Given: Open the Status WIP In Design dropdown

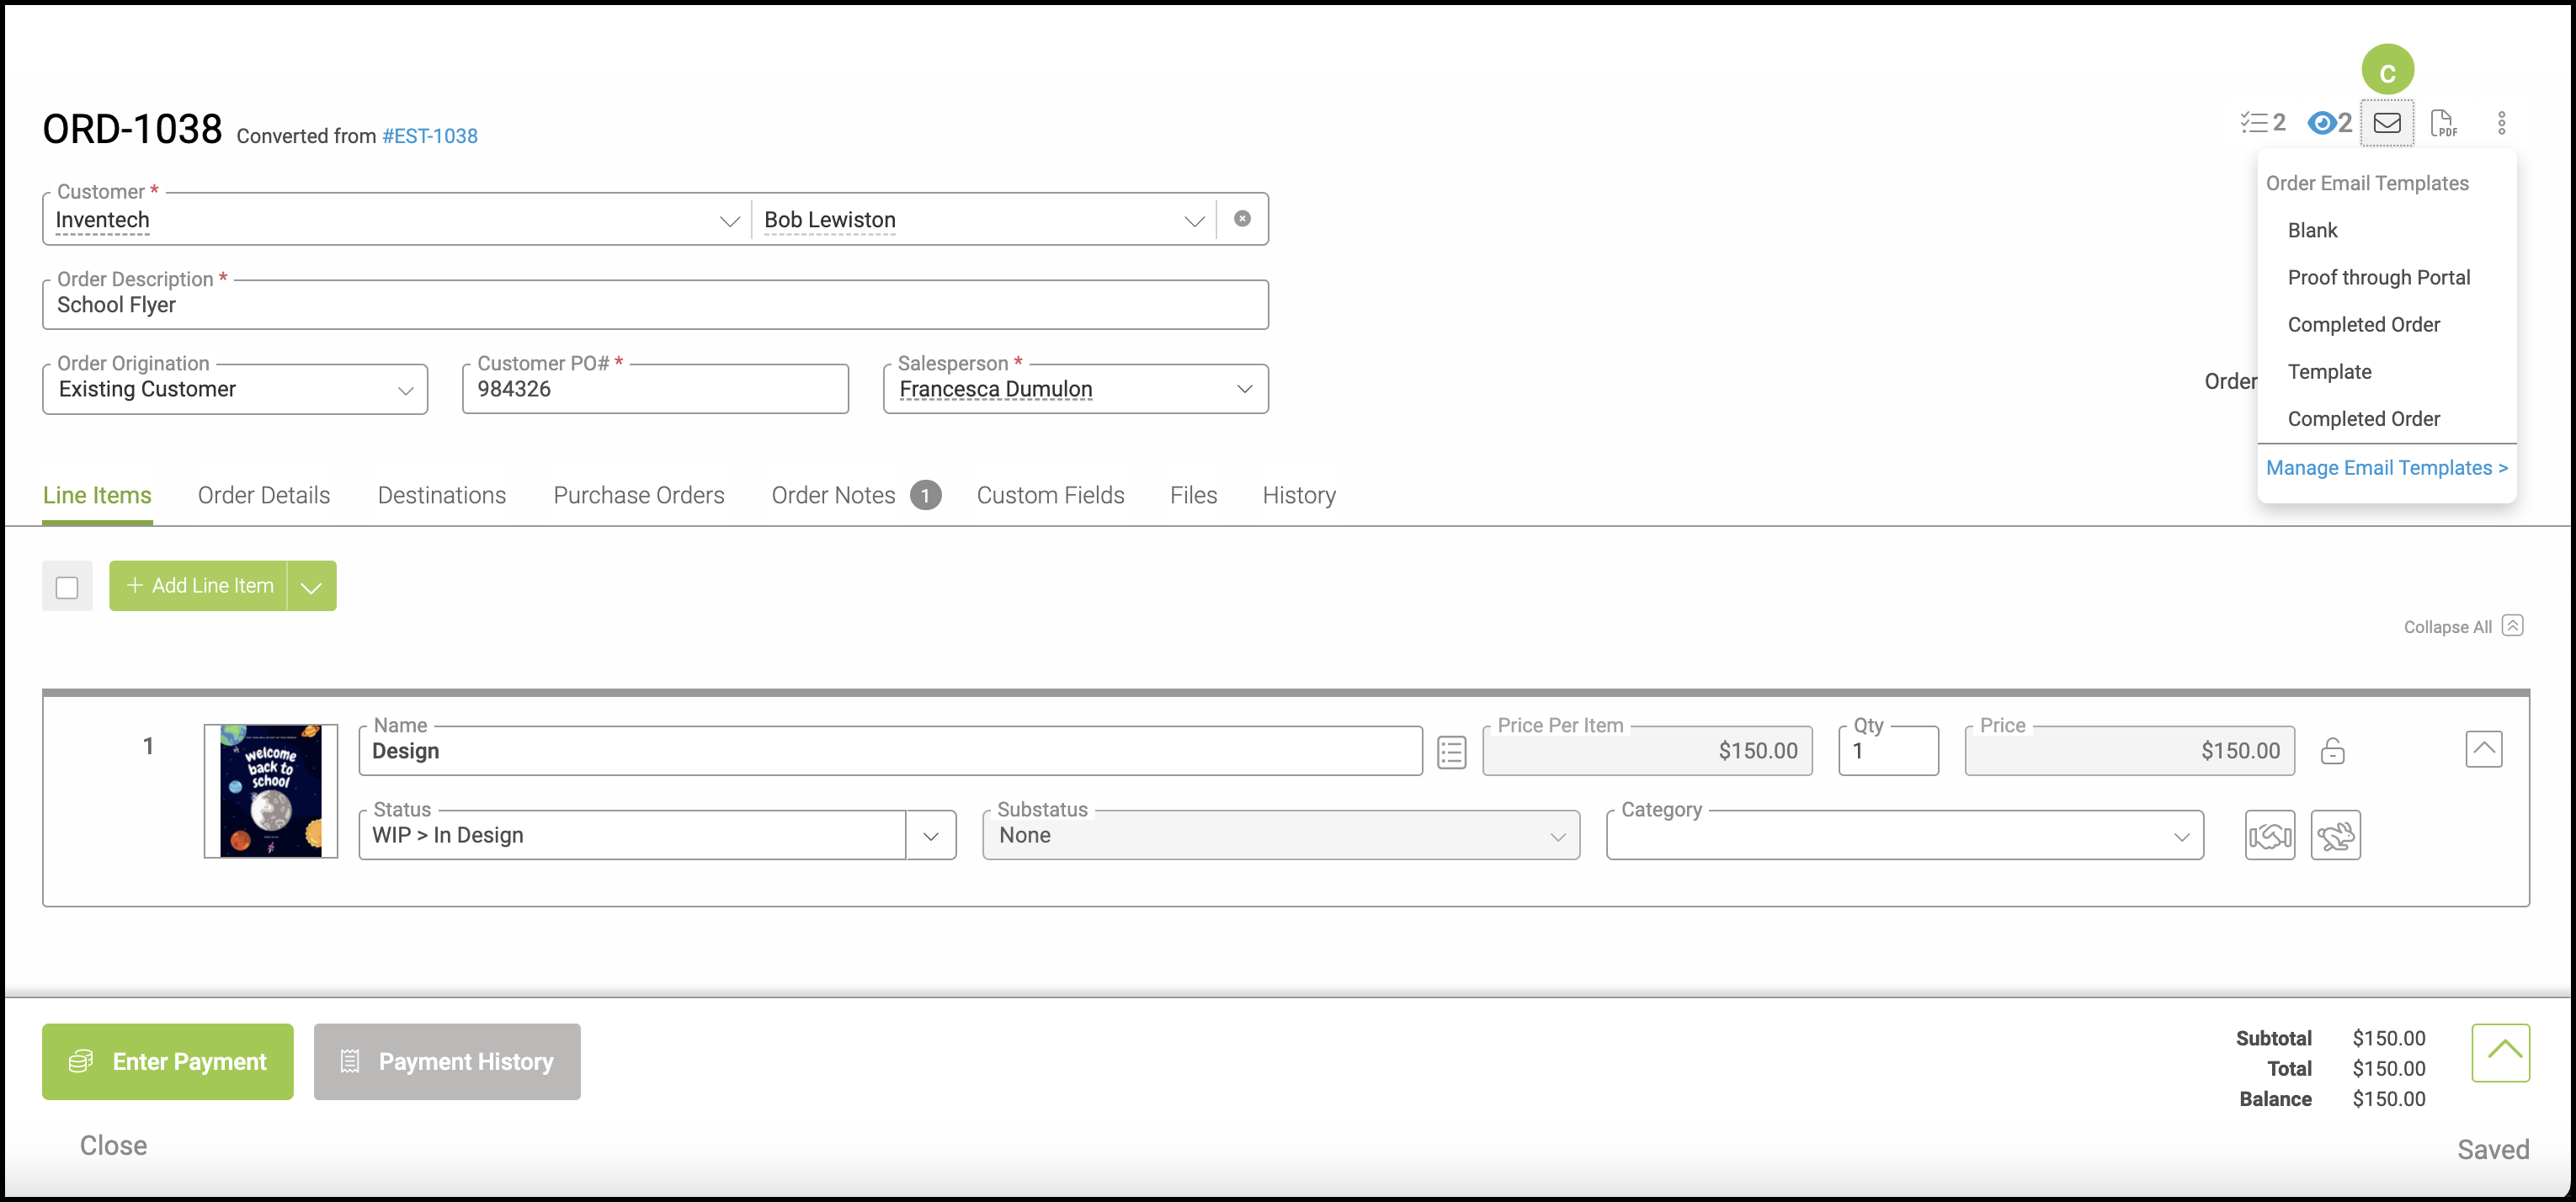Looking at the screenshot, I should pos(930,836).
